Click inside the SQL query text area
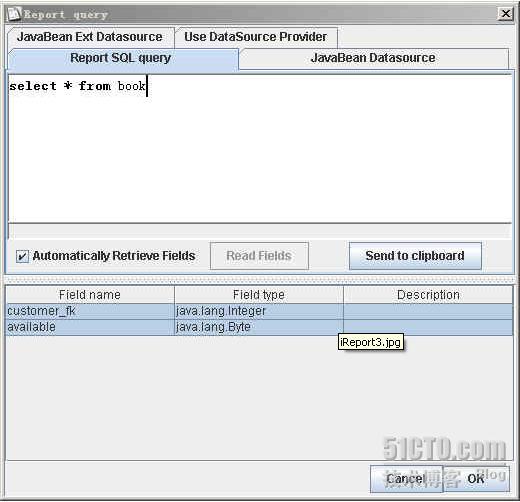 [x=260, y=149]
